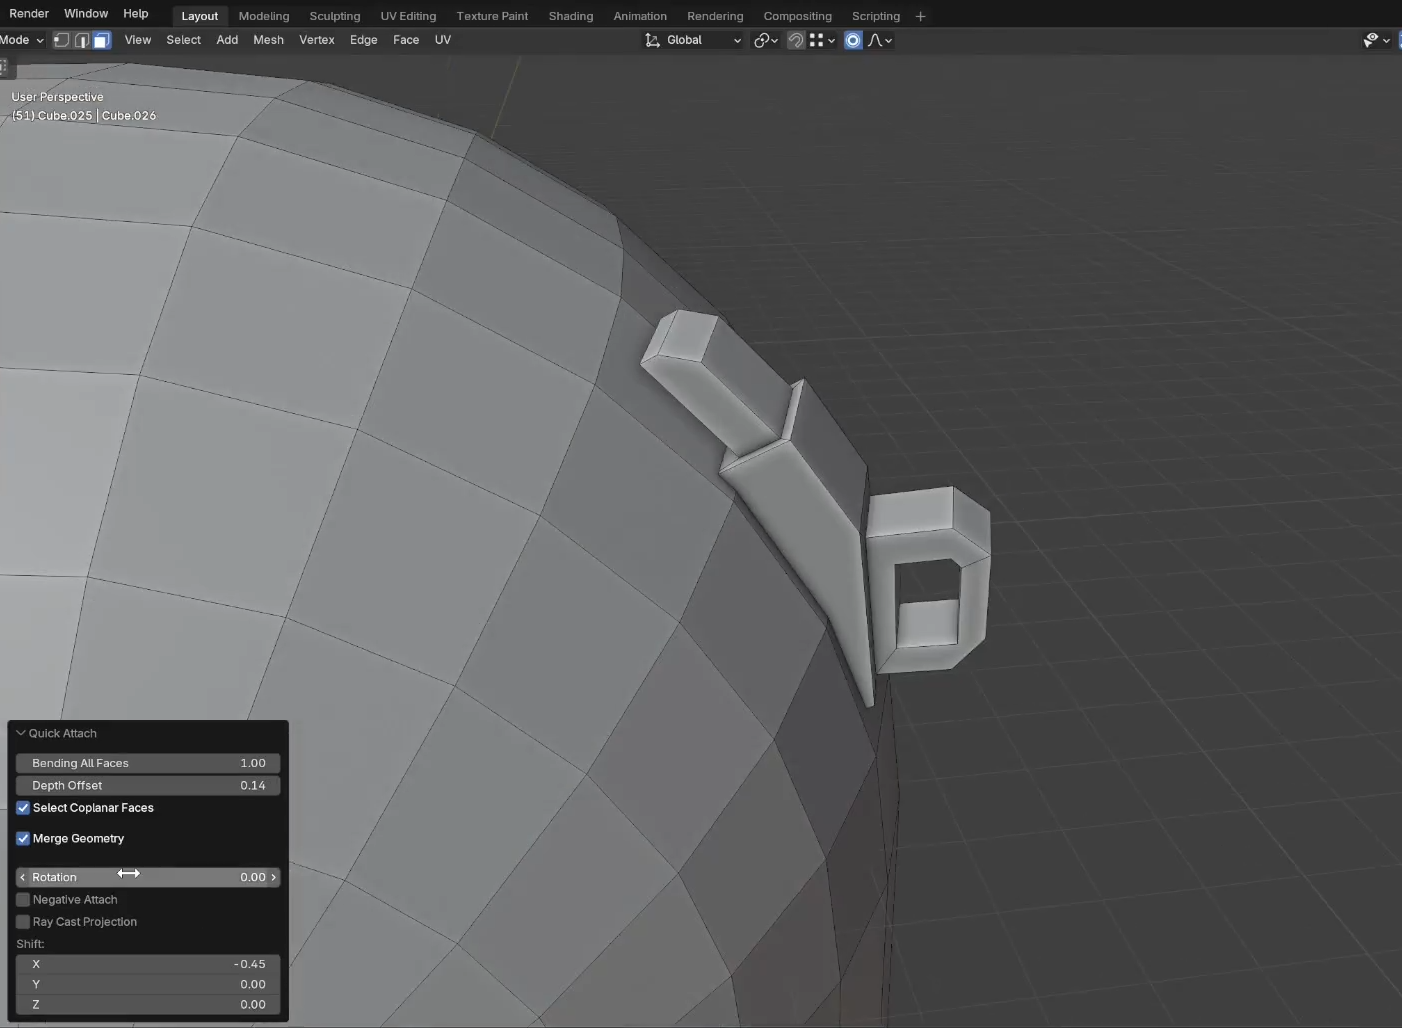Click the Rotation value field
Screen dimensions: 1402x1028
pos(148,877)
